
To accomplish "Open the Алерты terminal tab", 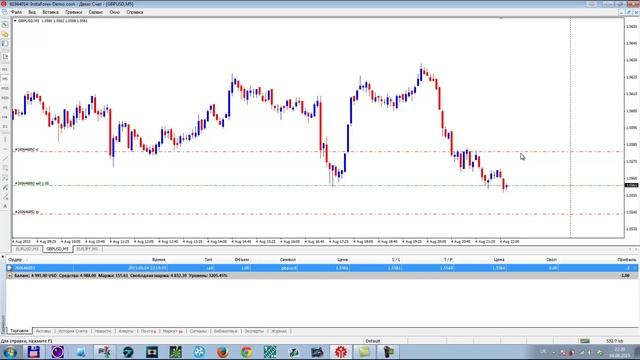I will pos(126,331).
